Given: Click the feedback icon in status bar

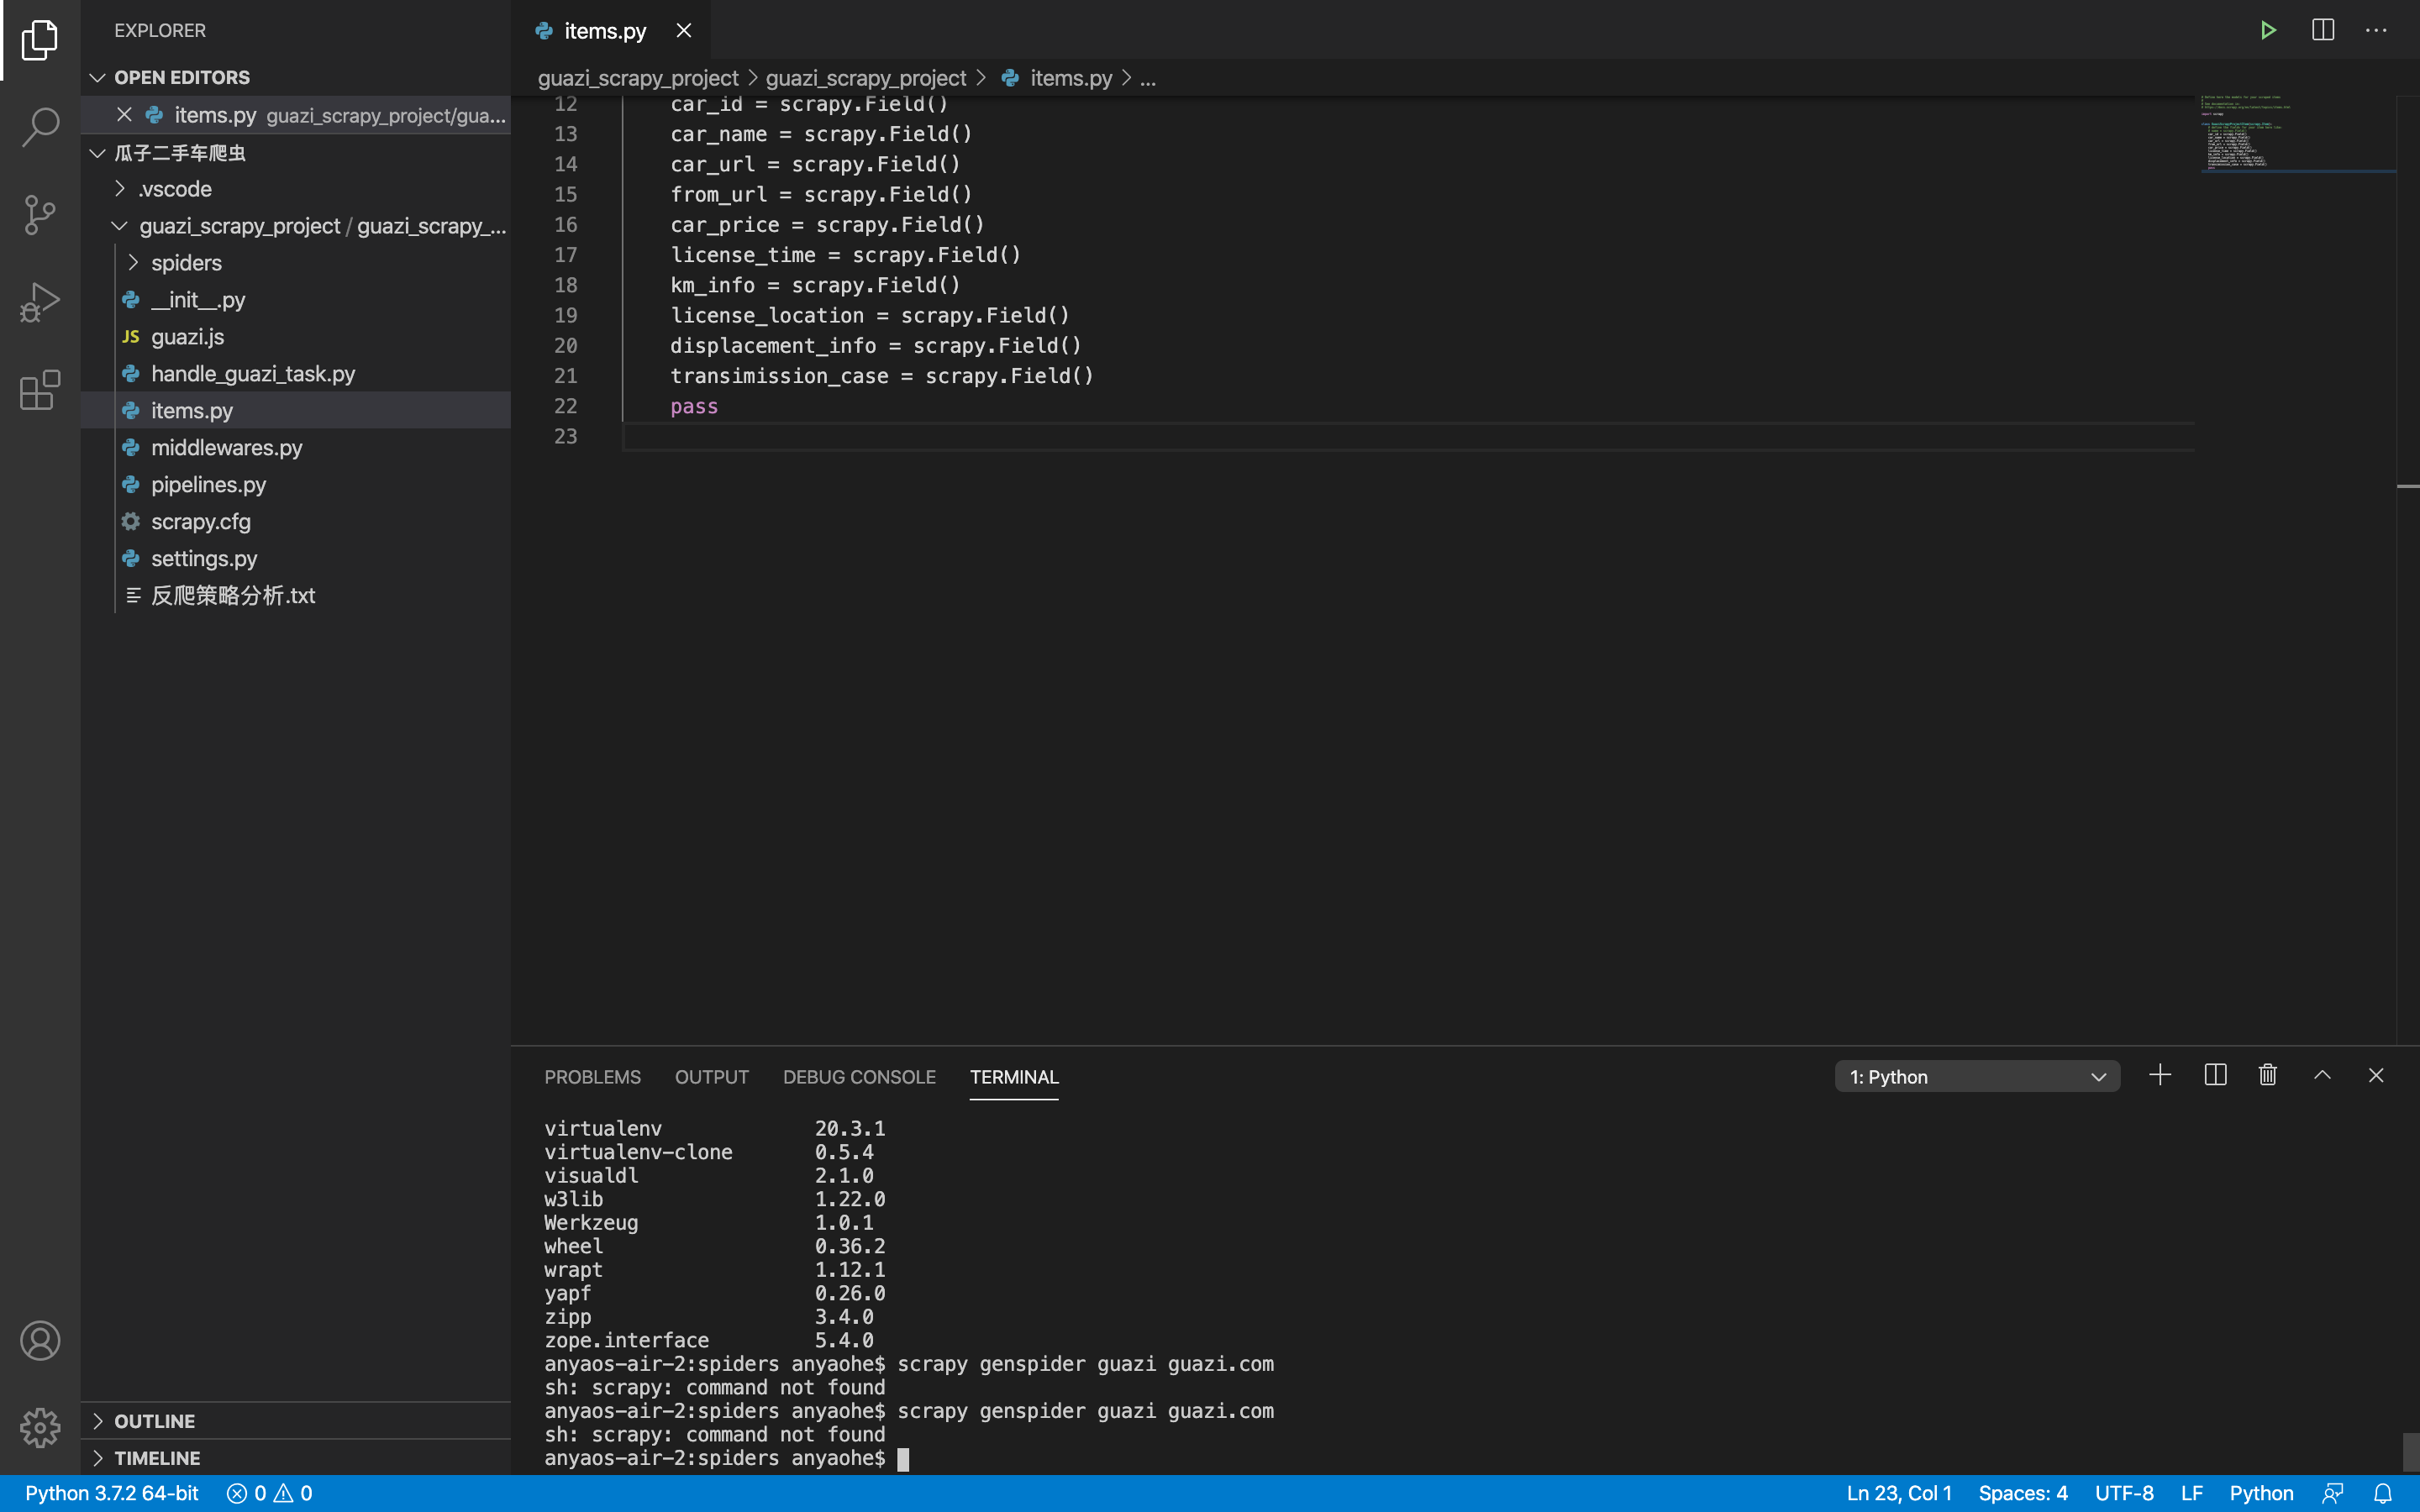Looking at the screenshot, I should coord(2333,1493).
